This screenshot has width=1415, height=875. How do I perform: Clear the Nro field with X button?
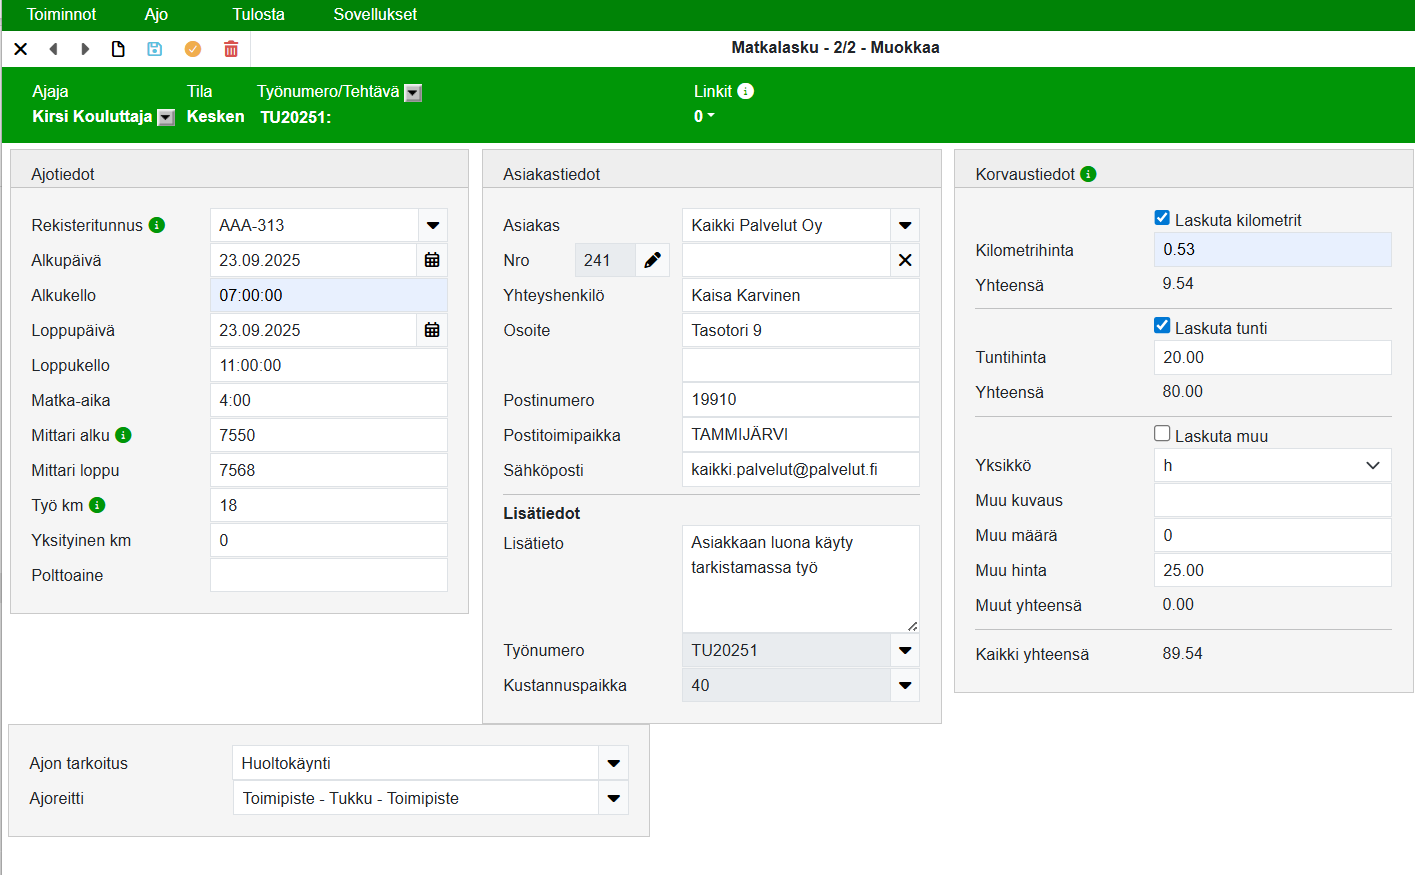click(905, 260)
